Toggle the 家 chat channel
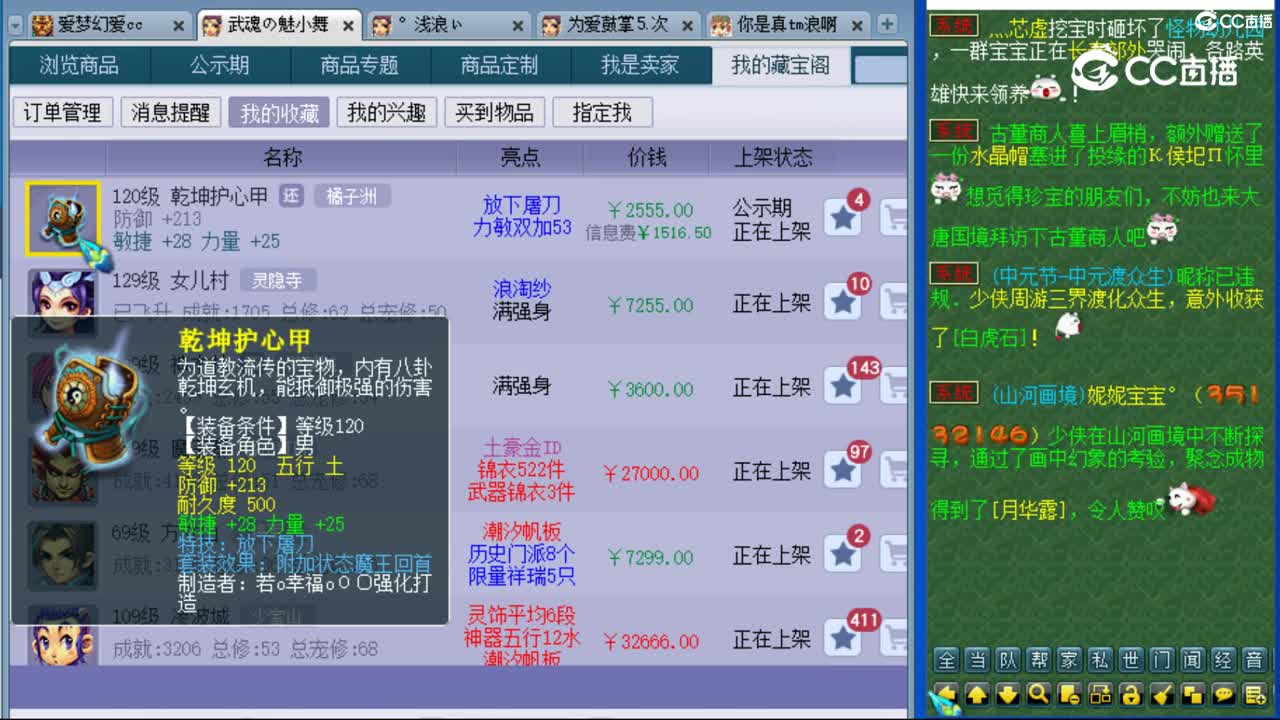The image size is (1280, 720). click(1070, 659)
